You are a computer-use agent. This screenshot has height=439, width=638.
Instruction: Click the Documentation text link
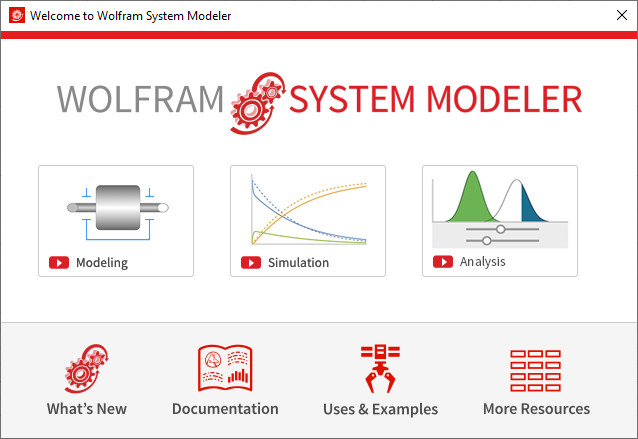pos(225,409)
